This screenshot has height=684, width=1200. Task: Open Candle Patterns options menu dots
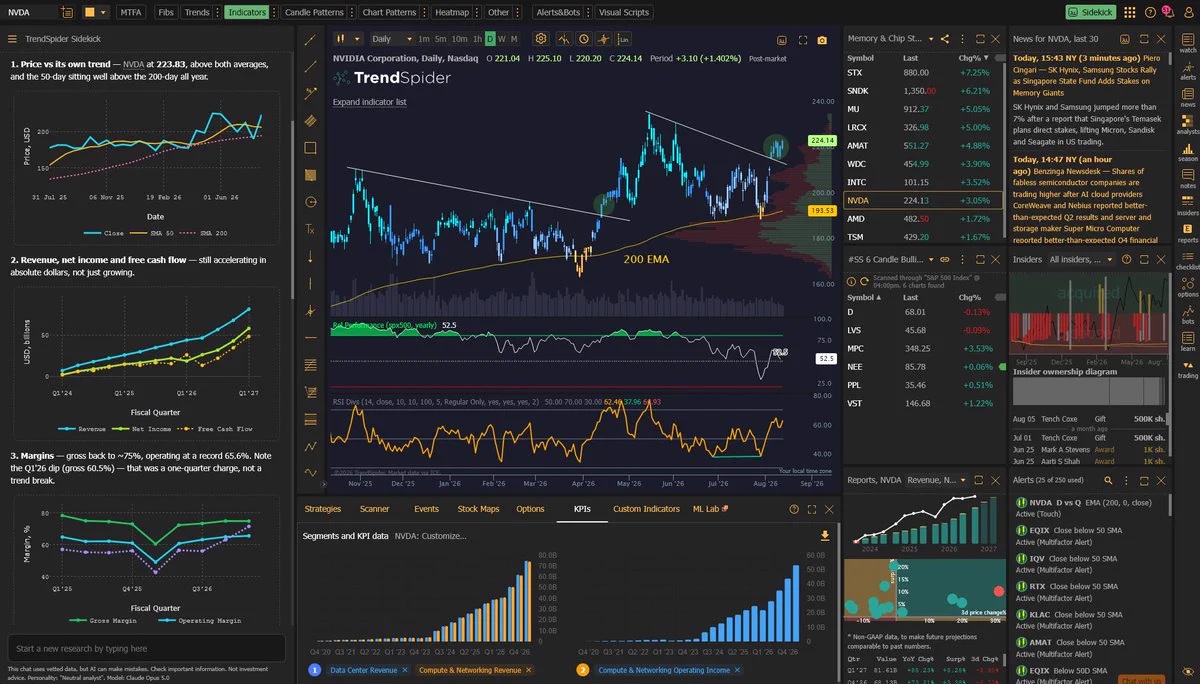click(351, 12)
